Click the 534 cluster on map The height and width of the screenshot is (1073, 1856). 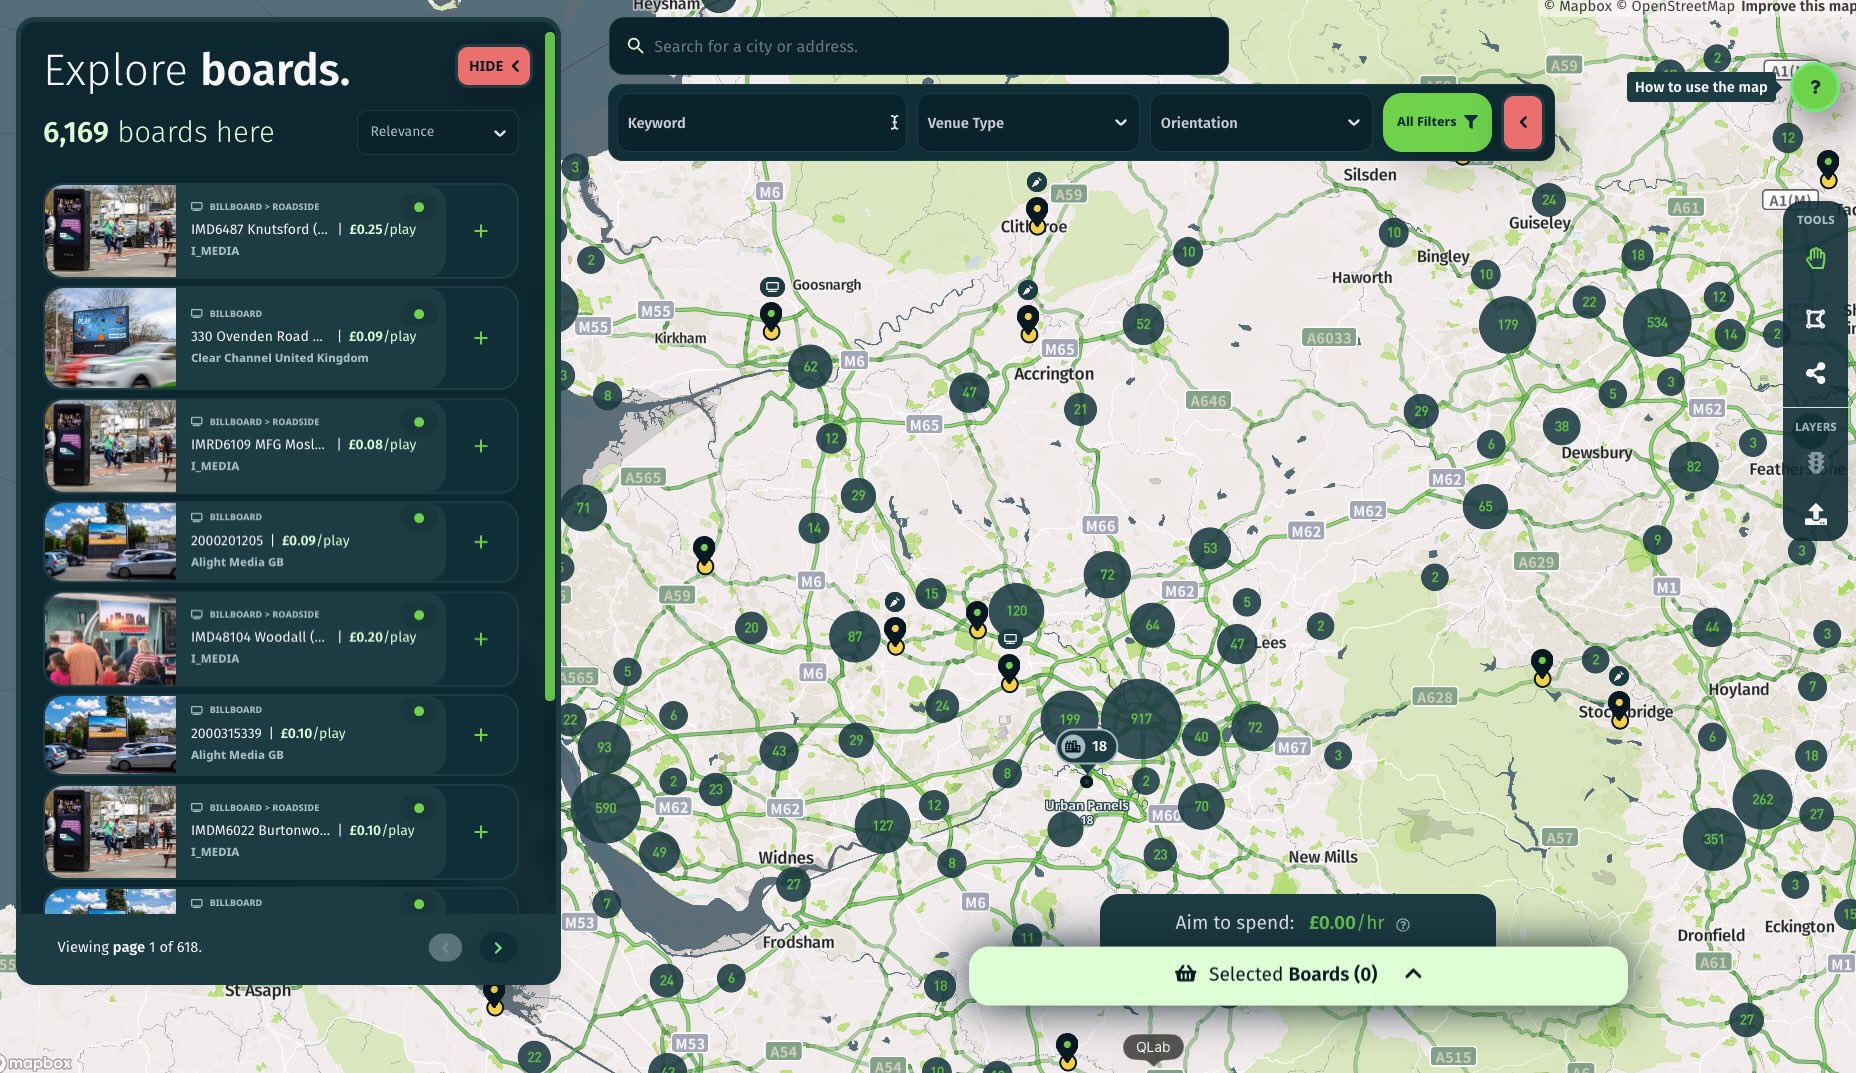1657,323
